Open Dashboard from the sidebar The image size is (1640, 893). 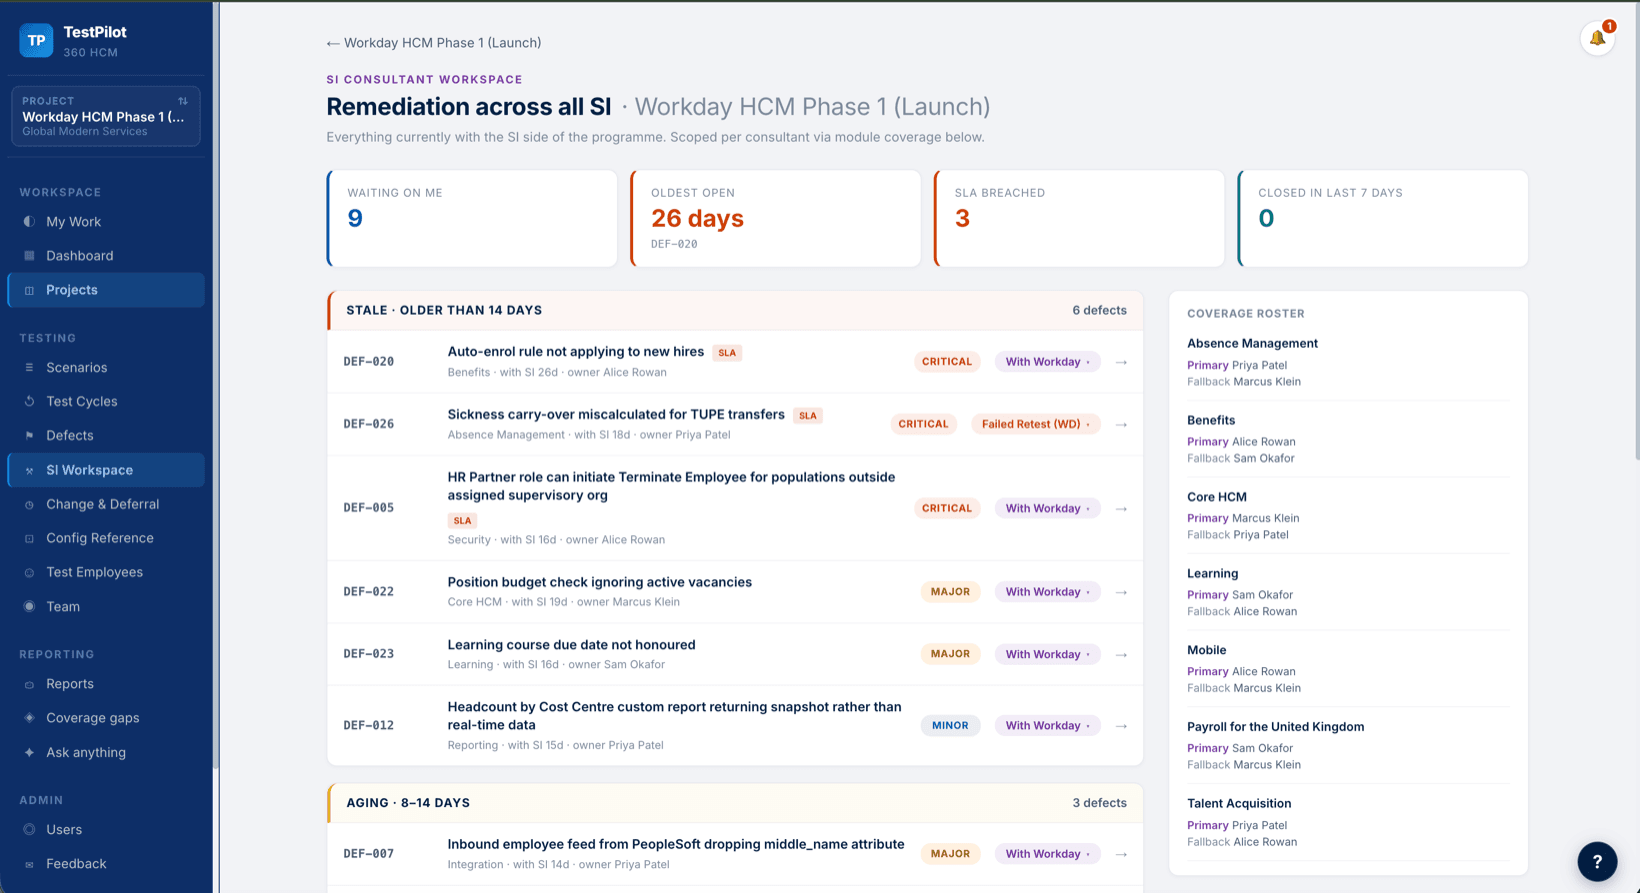click(106, 256)
